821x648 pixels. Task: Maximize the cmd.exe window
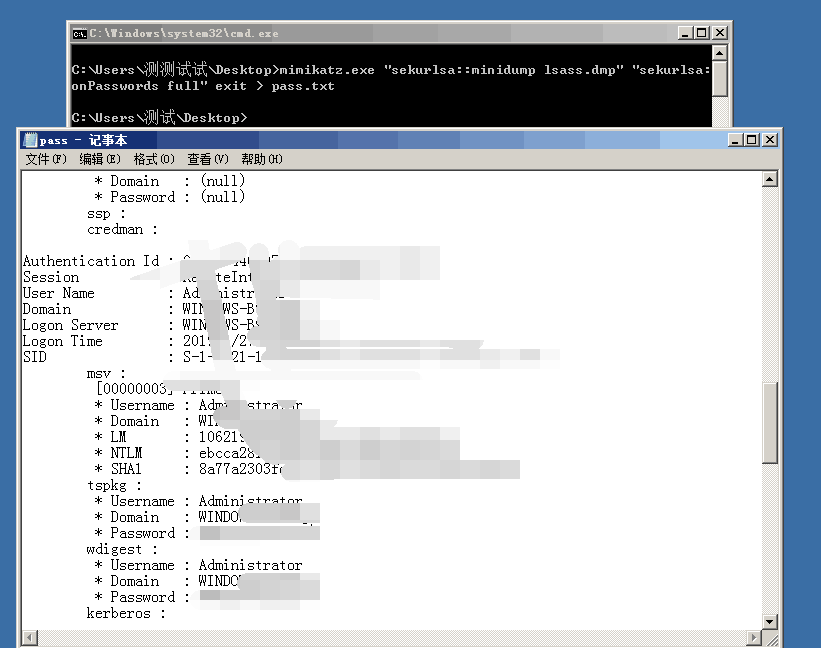coord(702,33)
